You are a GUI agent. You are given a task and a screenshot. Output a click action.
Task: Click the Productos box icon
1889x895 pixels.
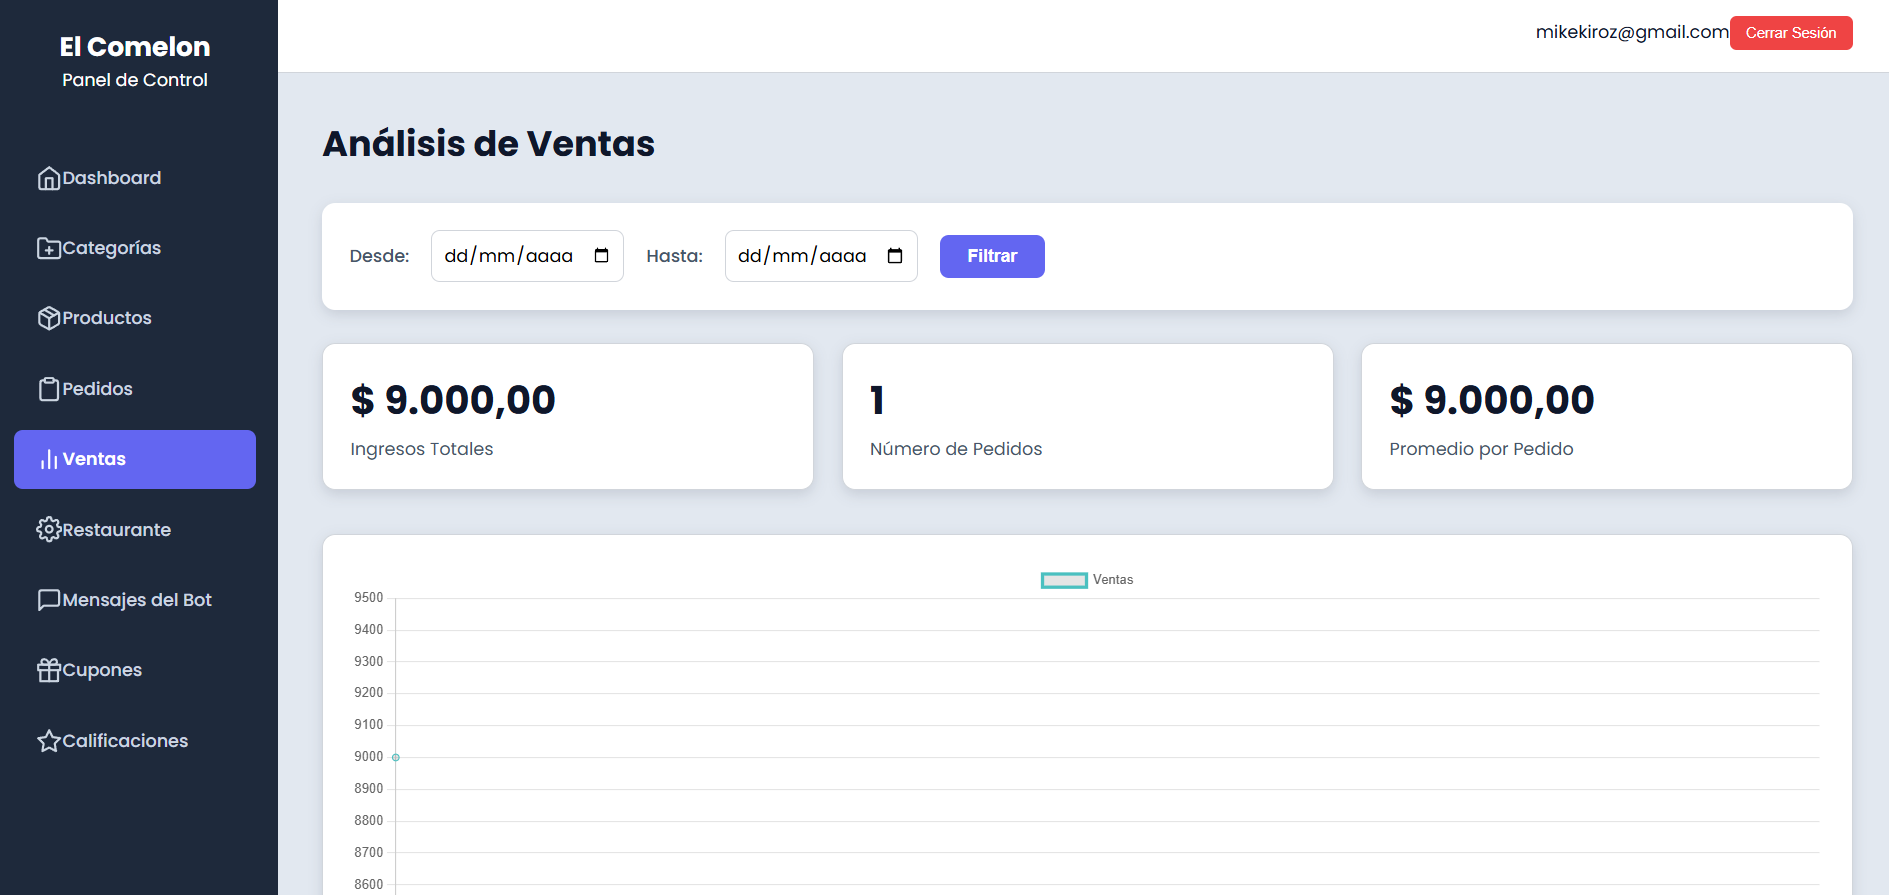49,318
